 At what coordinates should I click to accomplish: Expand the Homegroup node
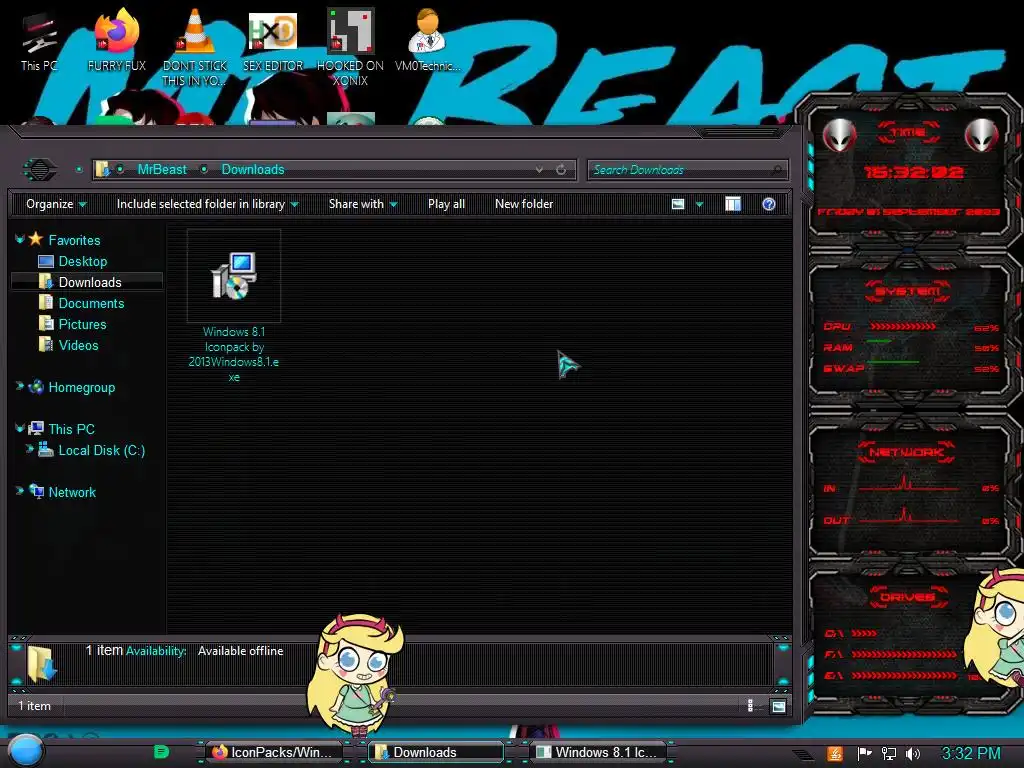pyautogui.click(x=20, y=387)
